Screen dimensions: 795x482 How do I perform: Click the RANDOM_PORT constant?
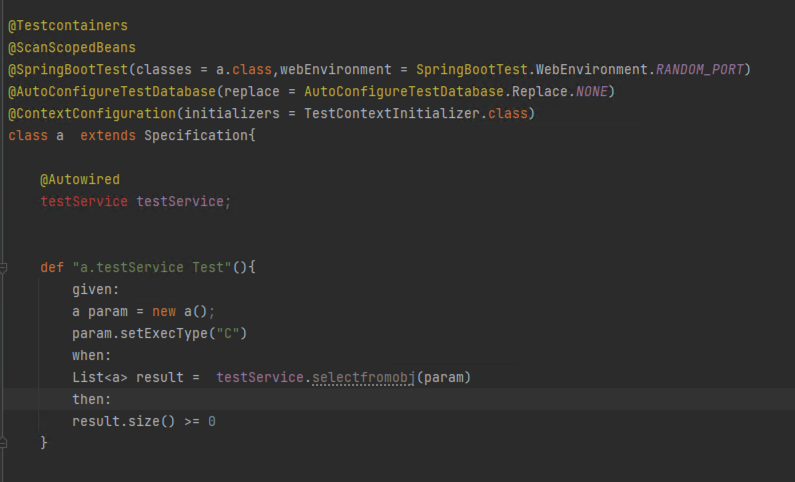tap(700, 69)
